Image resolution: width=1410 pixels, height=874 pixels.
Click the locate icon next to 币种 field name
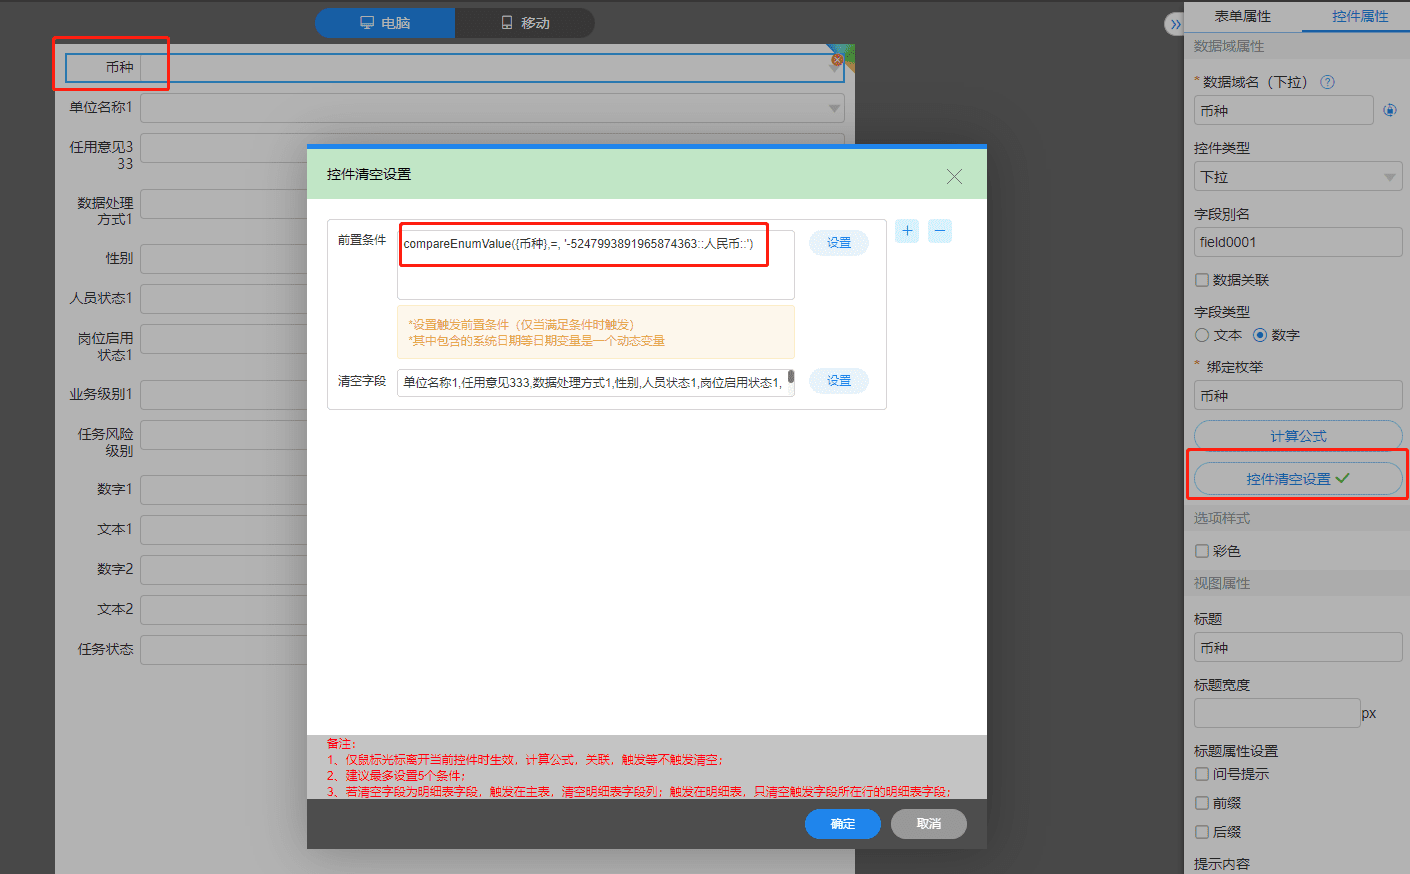(x=1390, y=110)
